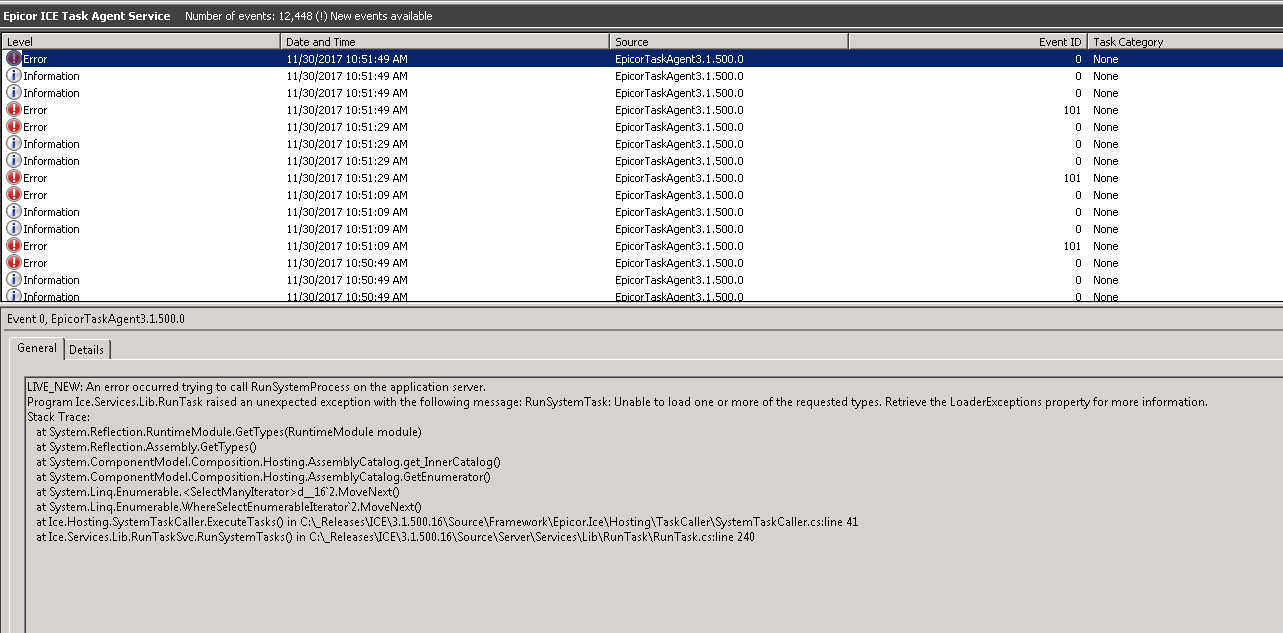Click the SystemTaskCaller.ExecuteTasks() line 41 entry
The image size is (1283, 633).
tap(447, 522)
